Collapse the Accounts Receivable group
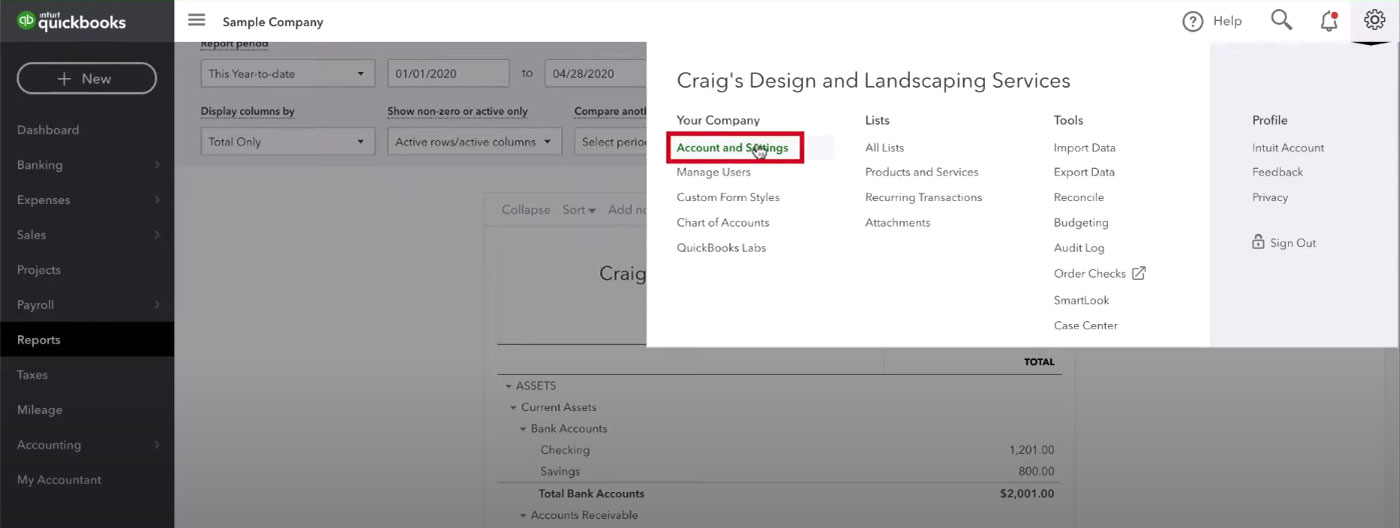Screen dimensions: 1400x528 522,515
